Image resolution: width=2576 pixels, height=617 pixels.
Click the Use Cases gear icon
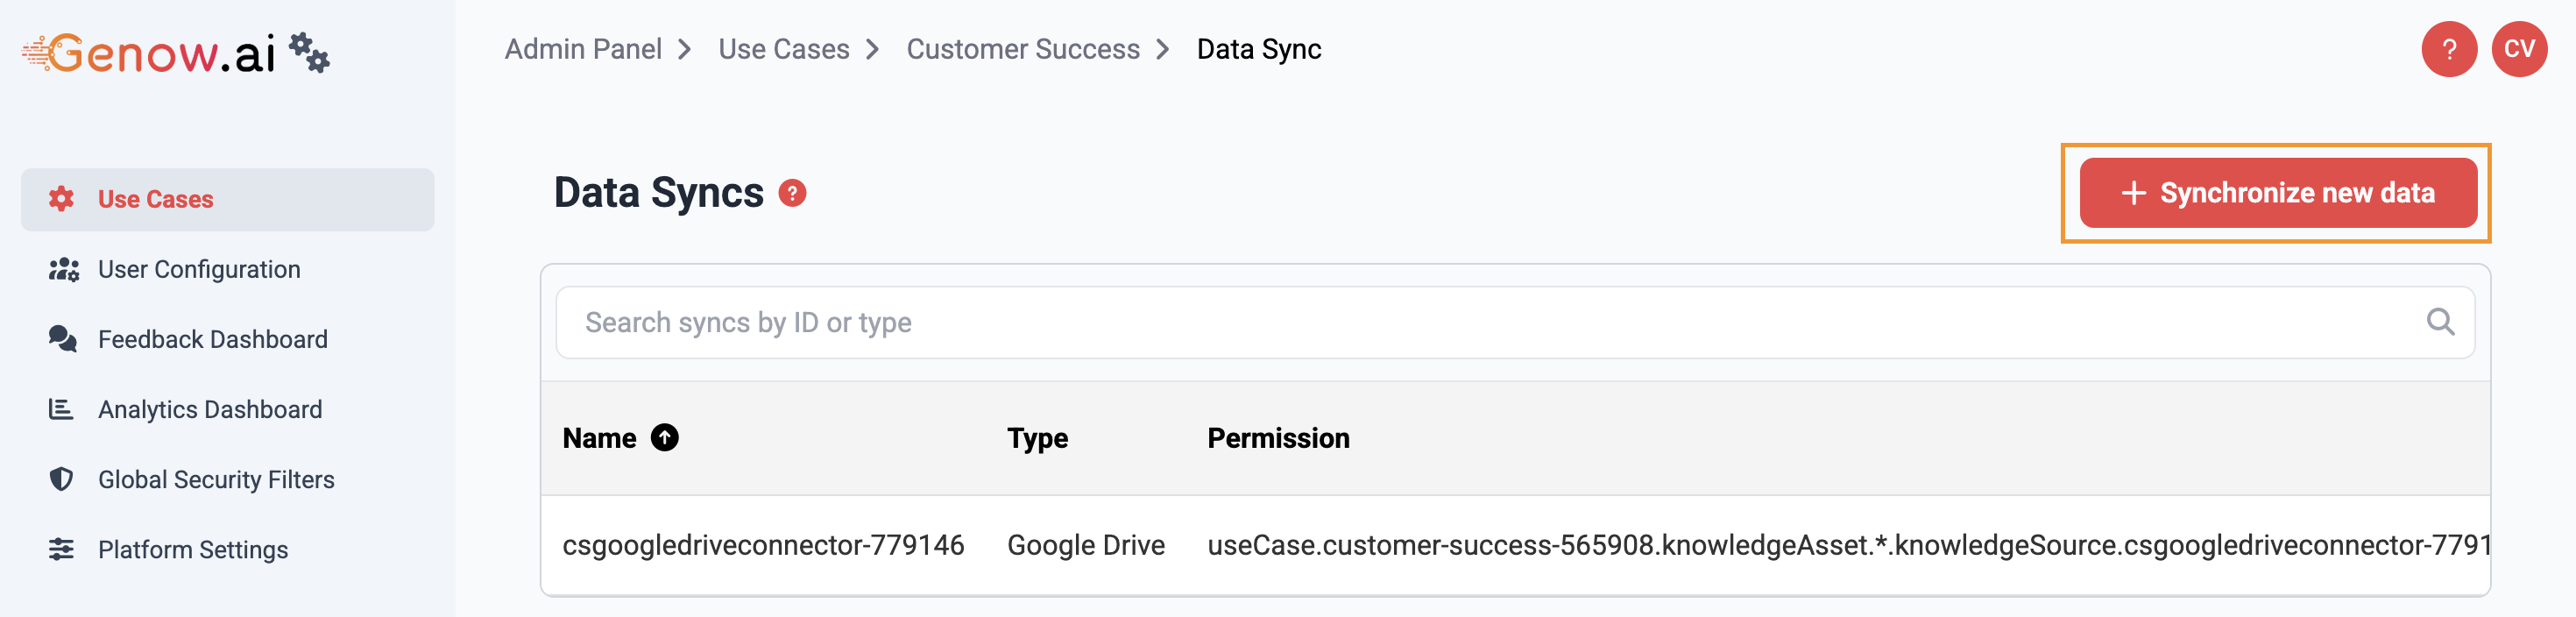coord(61,199)
